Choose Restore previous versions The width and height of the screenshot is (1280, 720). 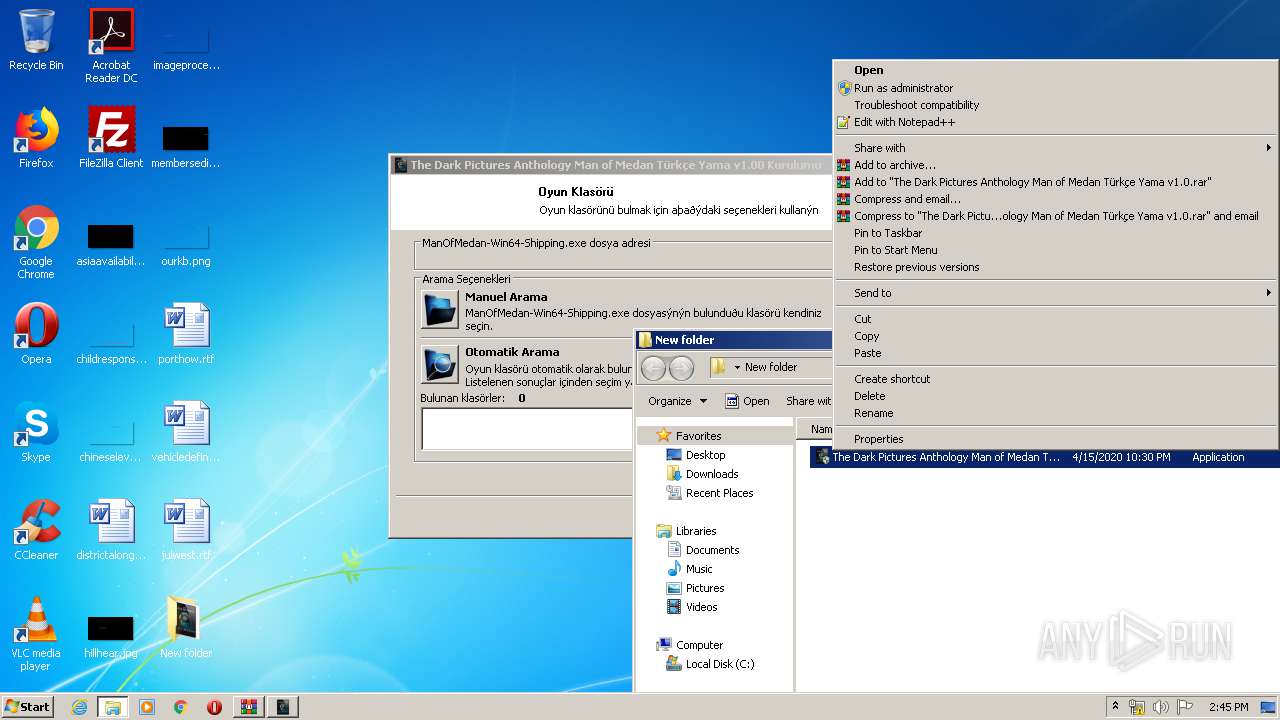pyautogui.click(x=1056, y=267)
